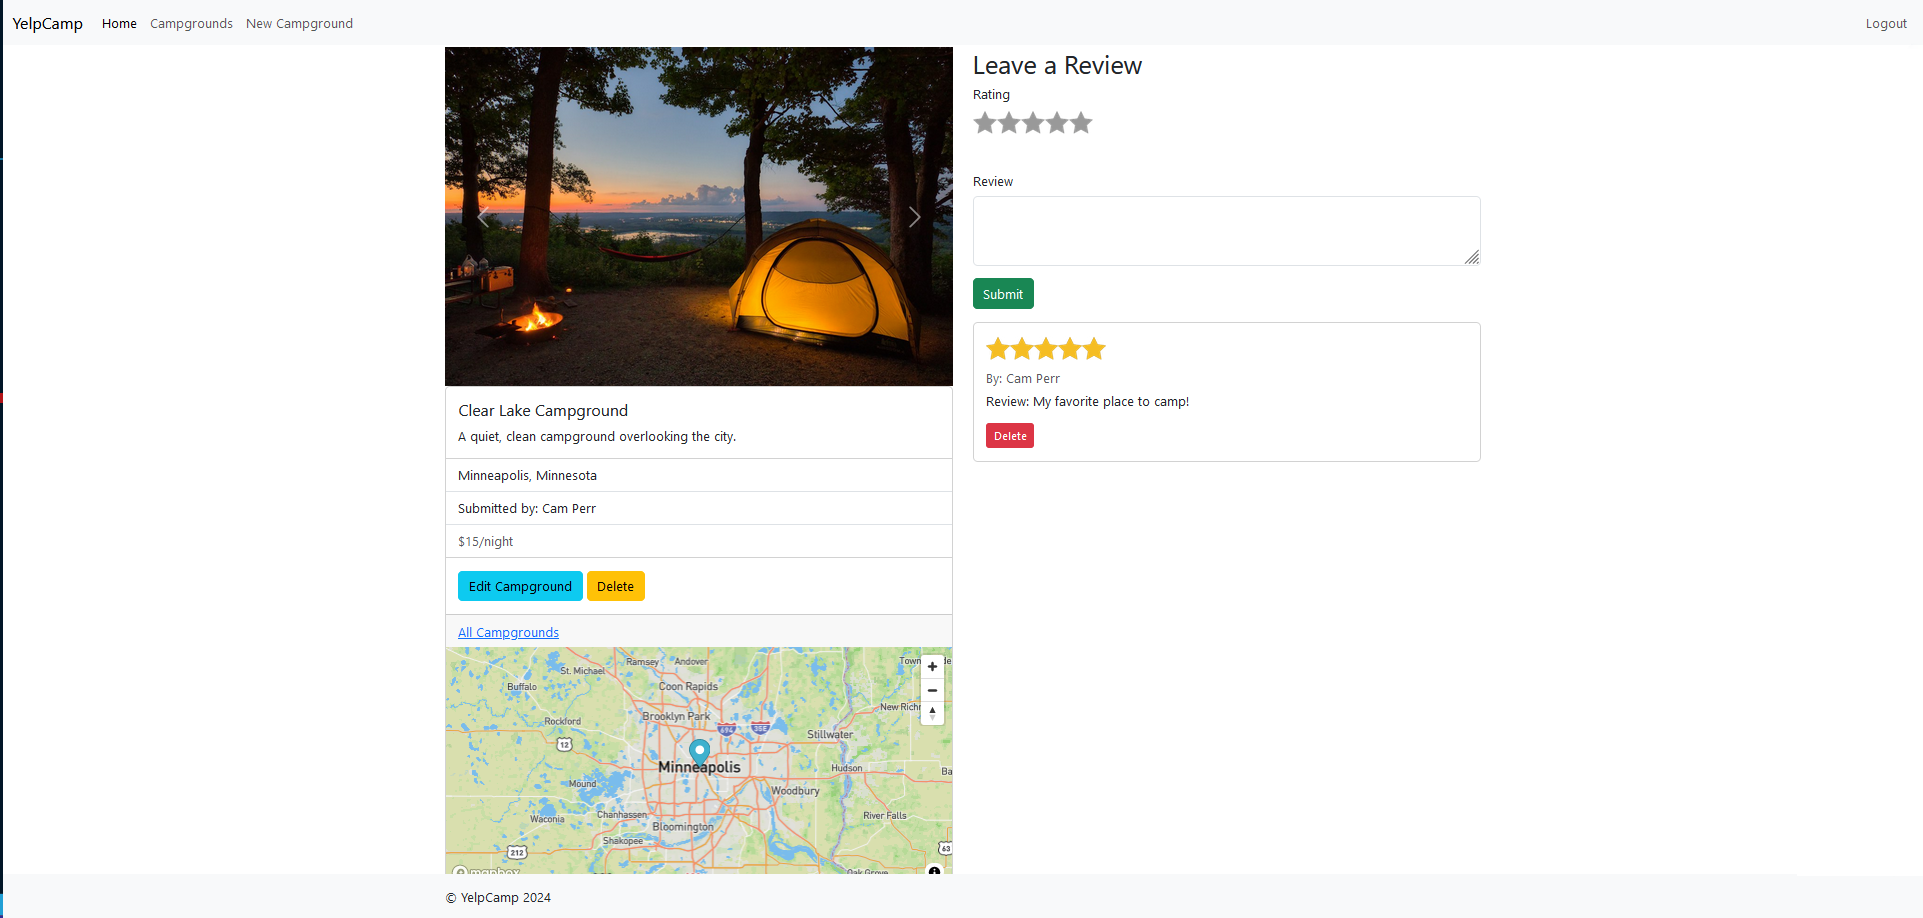1923x918 pixels.
Task: Click the map zoom in plus icon
Action: pos(932,667)
